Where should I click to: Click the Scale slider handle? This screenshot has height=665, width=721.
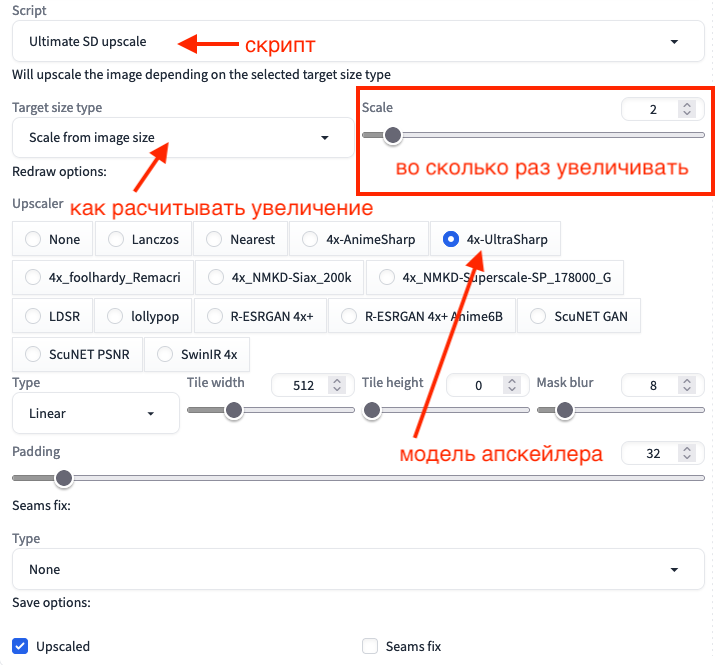393,135
